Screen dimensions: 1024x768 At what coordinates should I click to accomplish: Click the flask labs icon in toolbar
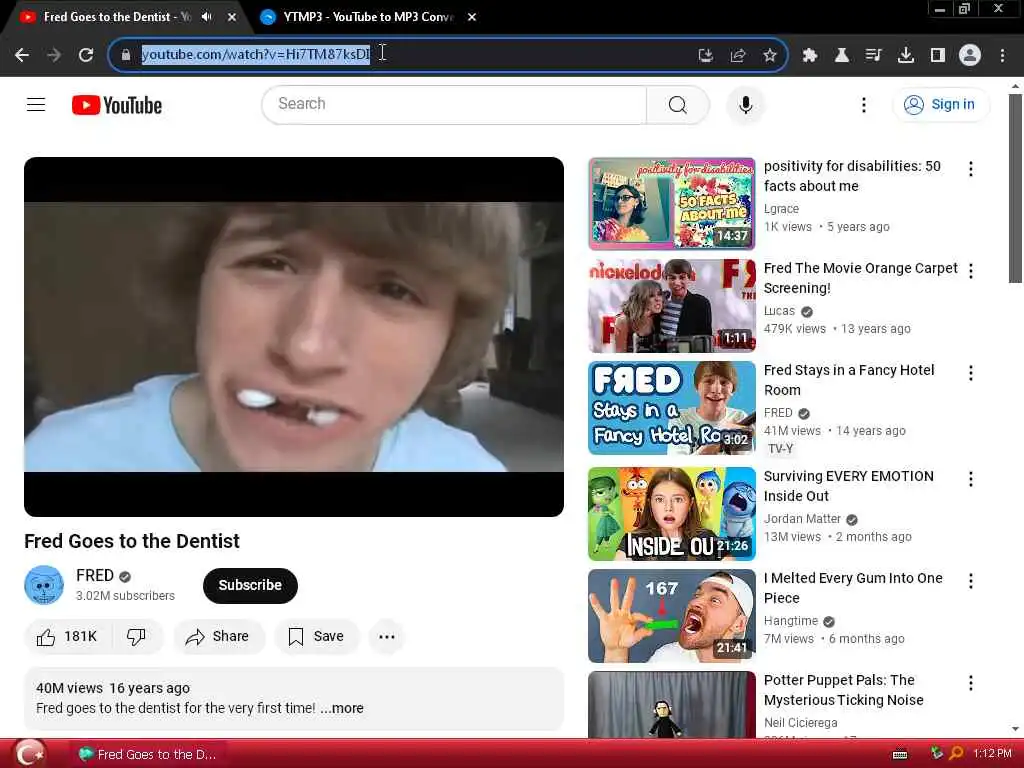pos(842,56)
